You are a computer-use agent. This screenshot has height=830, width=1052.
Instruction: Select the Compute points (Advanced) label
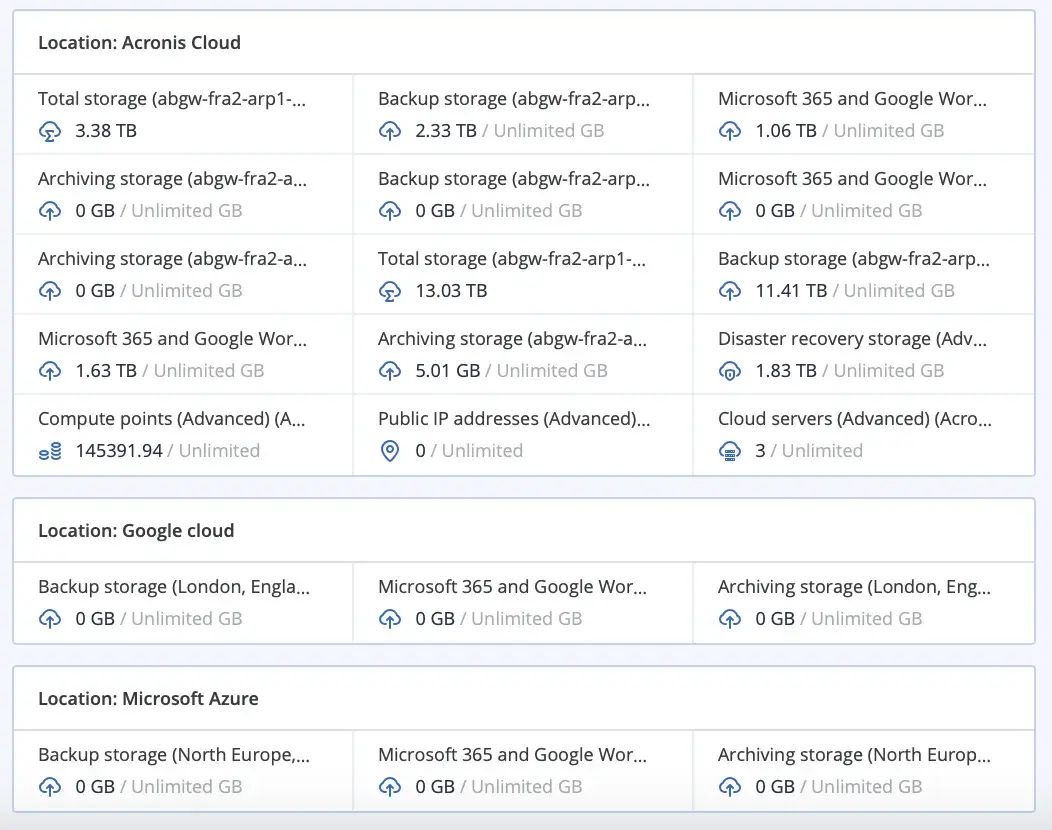tap(171, 419)
